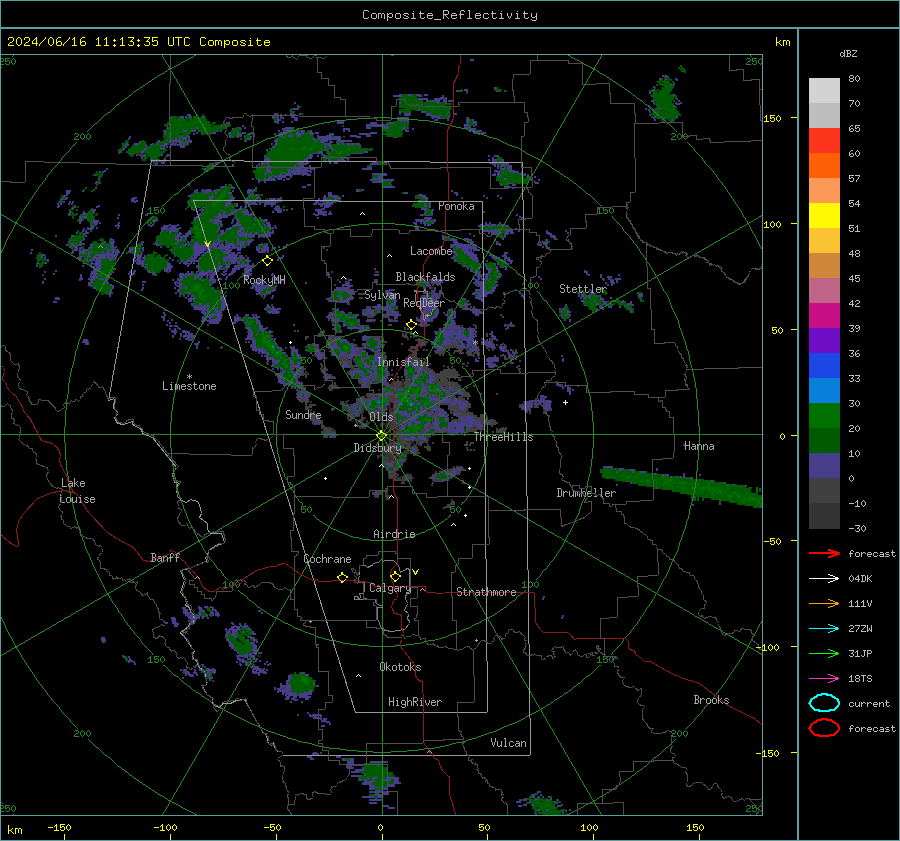Select the light blue swatch between 33 and 30
The height and width of the screenshot is (841, 900).
coord(824,390)
